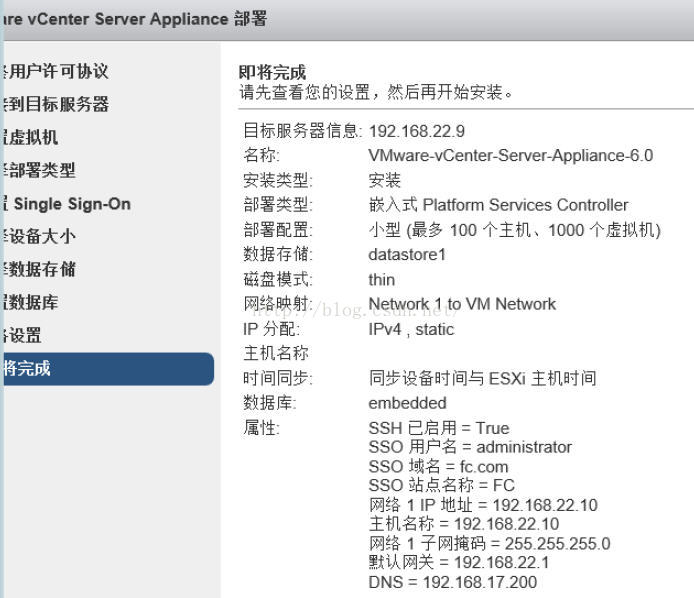
Task: Go to the network settings step (设置)
Action: coord(21,336)
